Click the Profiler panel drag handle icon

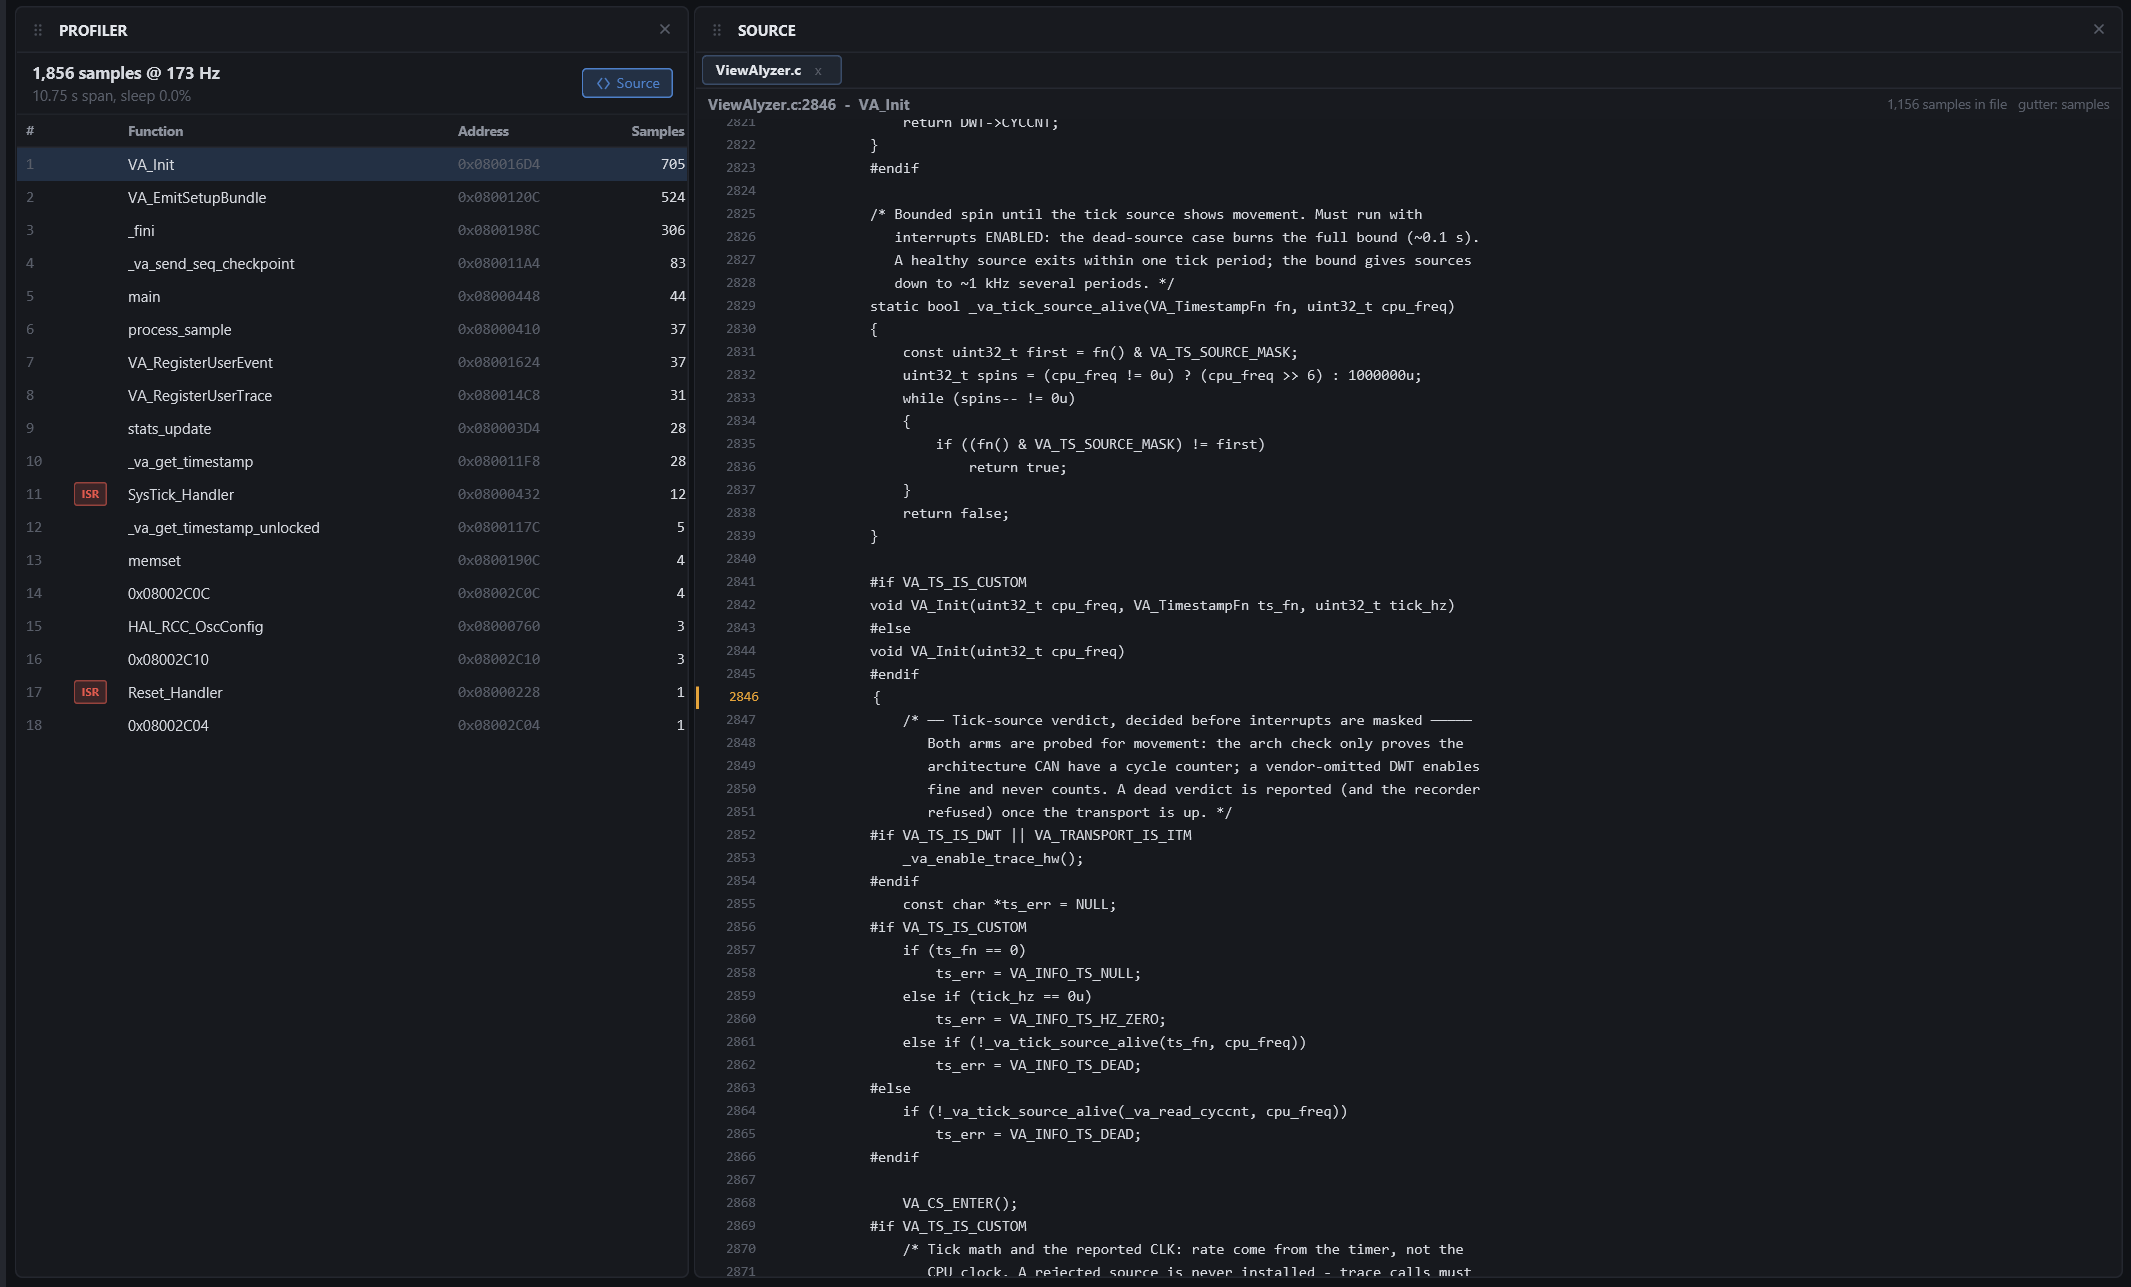(x=38, y=30)
